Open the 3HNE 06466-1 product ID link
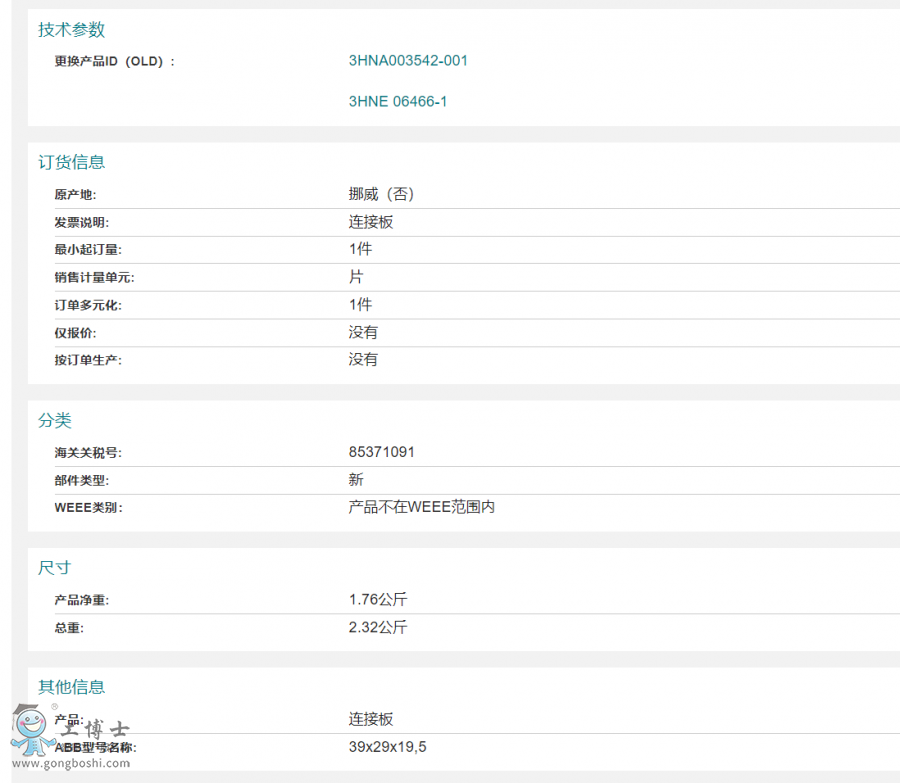This screenshot has height=783, width=900. click(398, 102)
